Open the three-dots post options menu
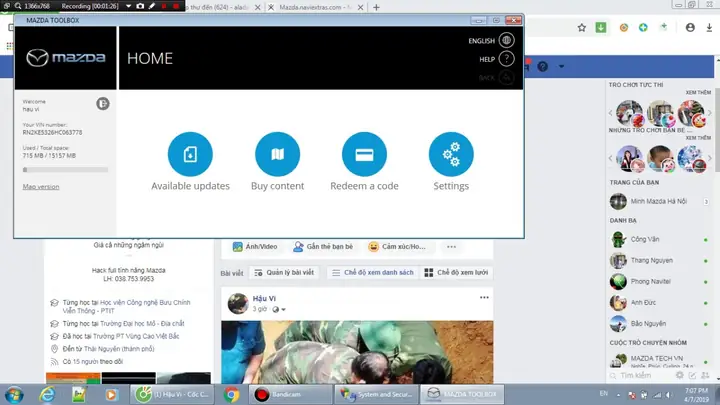Viewport: 720px width, 405px height. tap(484, 298)
